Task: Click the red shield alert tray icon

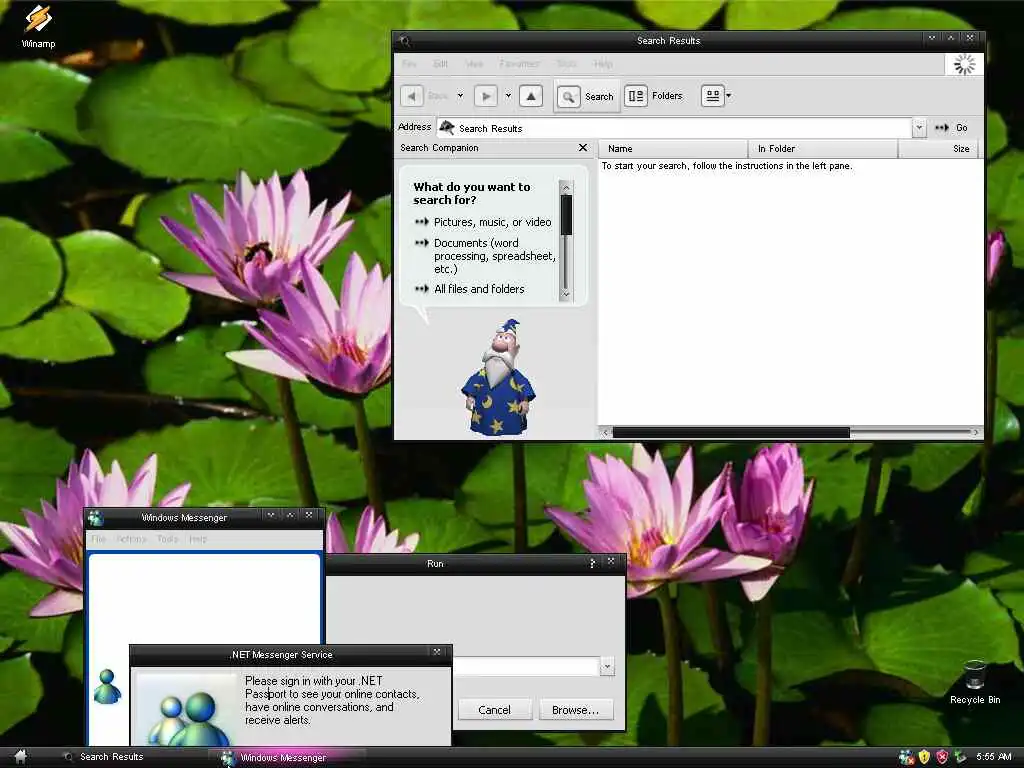Action: click(942, 757)
